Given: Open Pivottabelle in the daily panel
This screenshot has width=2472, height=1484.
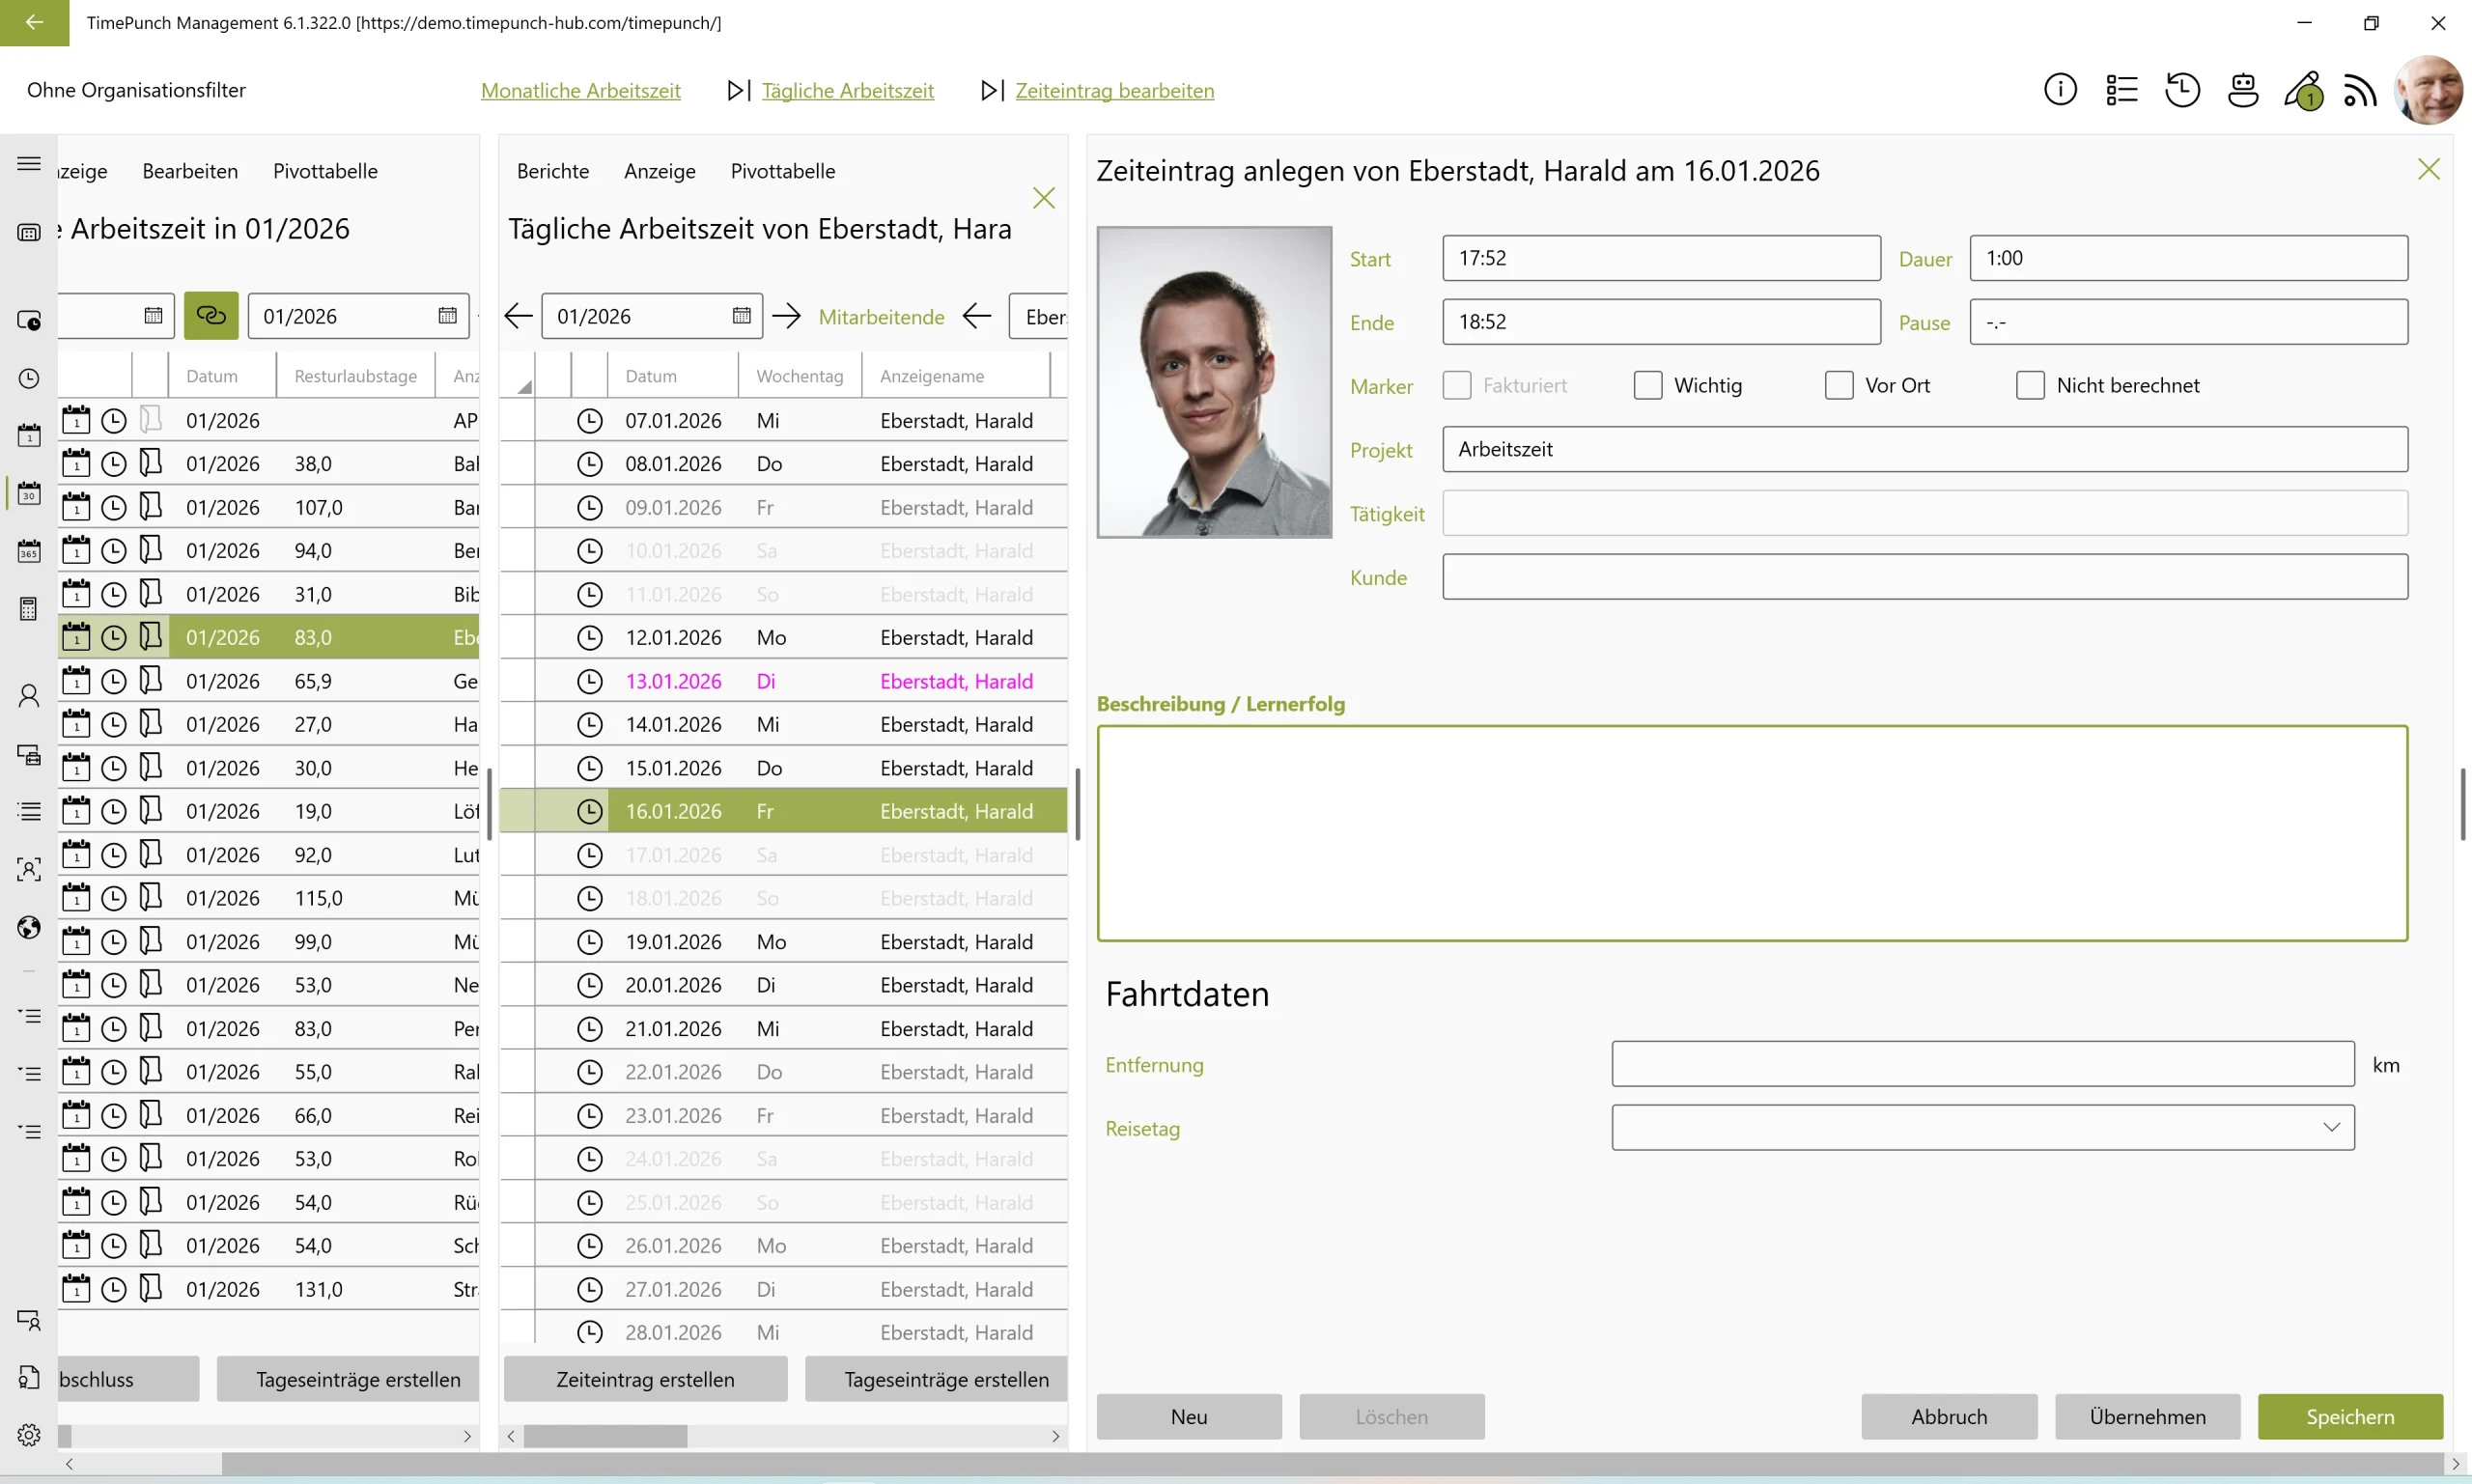Looking at the screenshot, I should (782, 171).
